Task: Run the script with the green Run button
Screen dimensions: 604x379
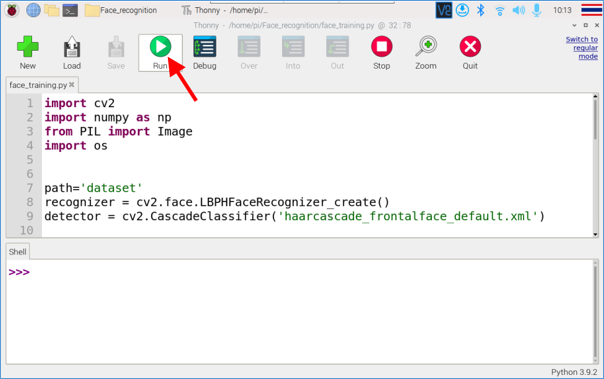Action: (160, 53)
